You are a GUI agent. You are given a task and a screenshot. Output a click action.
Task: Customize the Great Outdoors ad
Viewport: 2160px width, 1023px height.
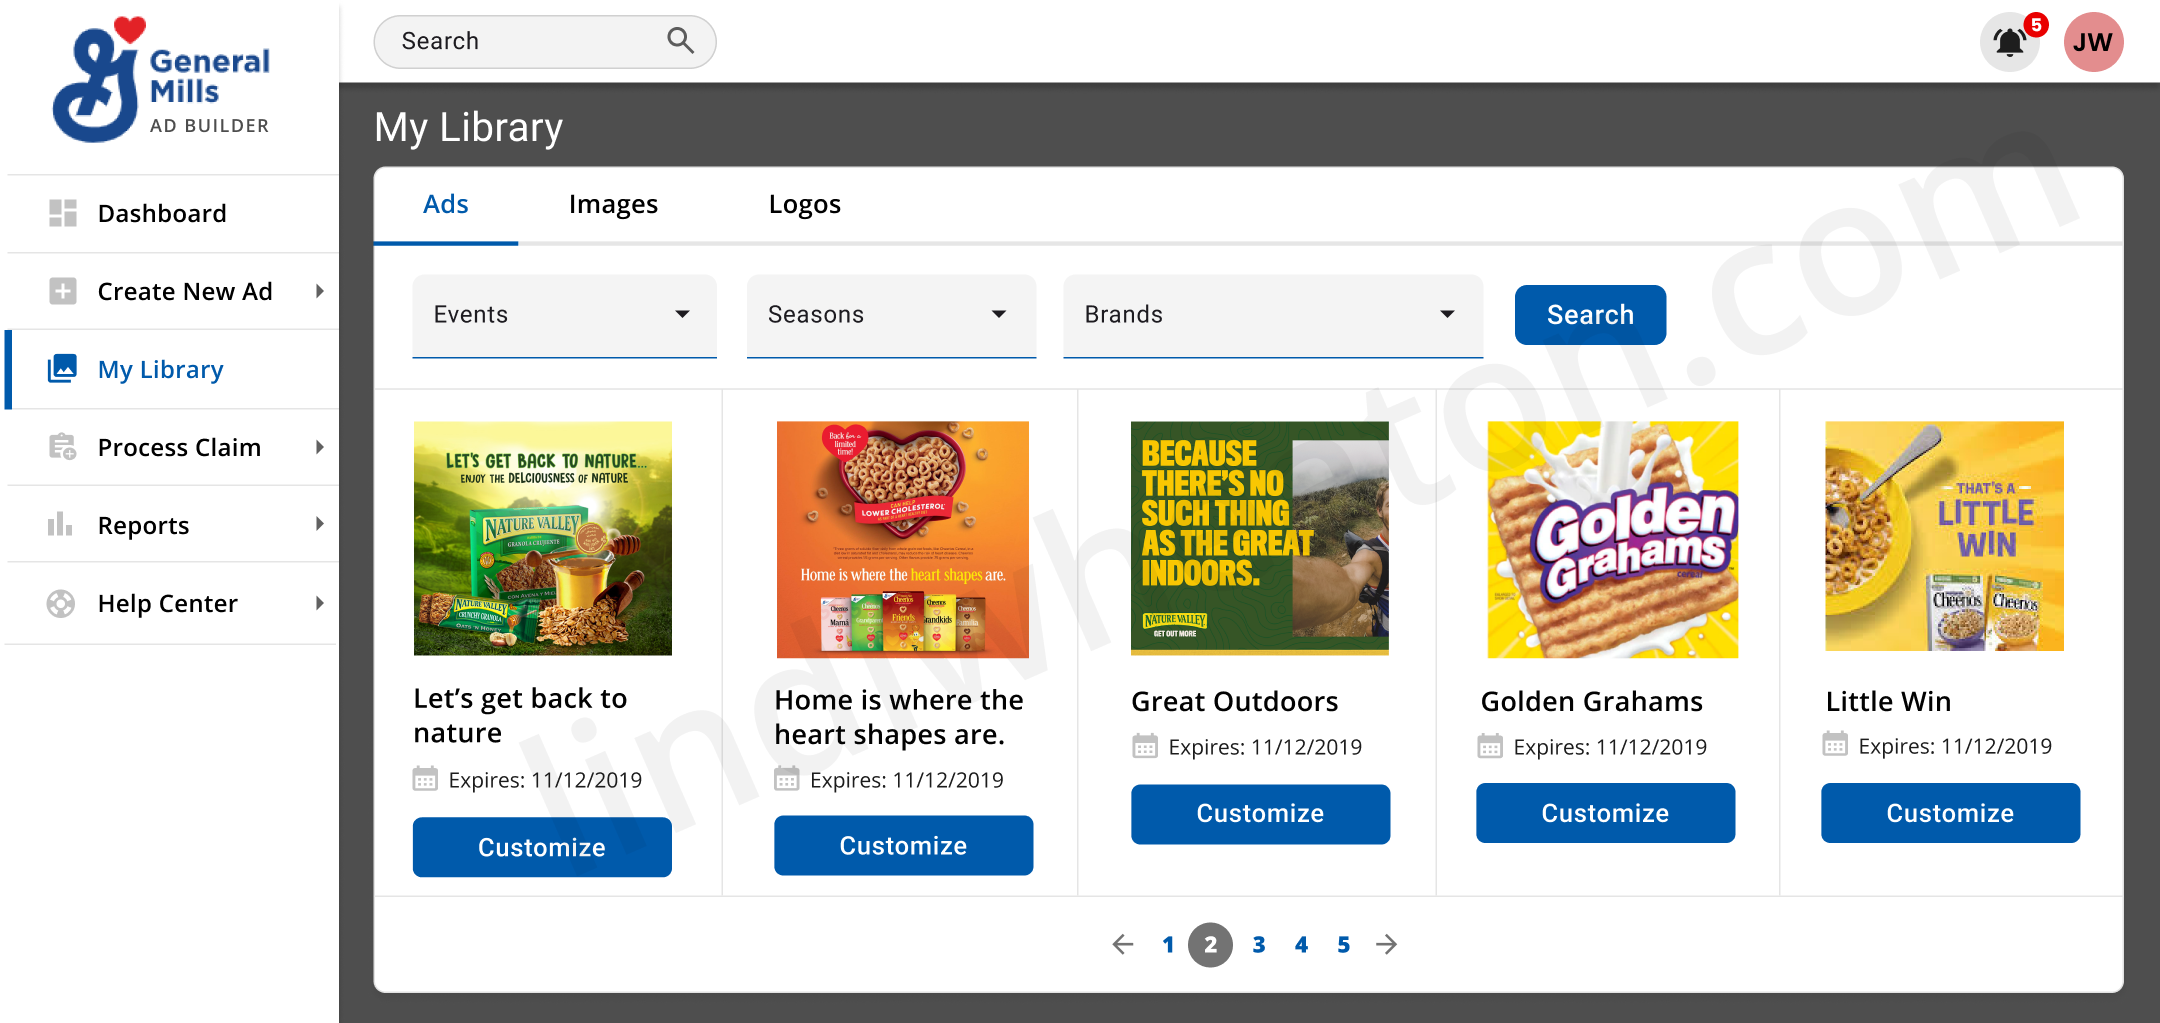click(1259, 813)
